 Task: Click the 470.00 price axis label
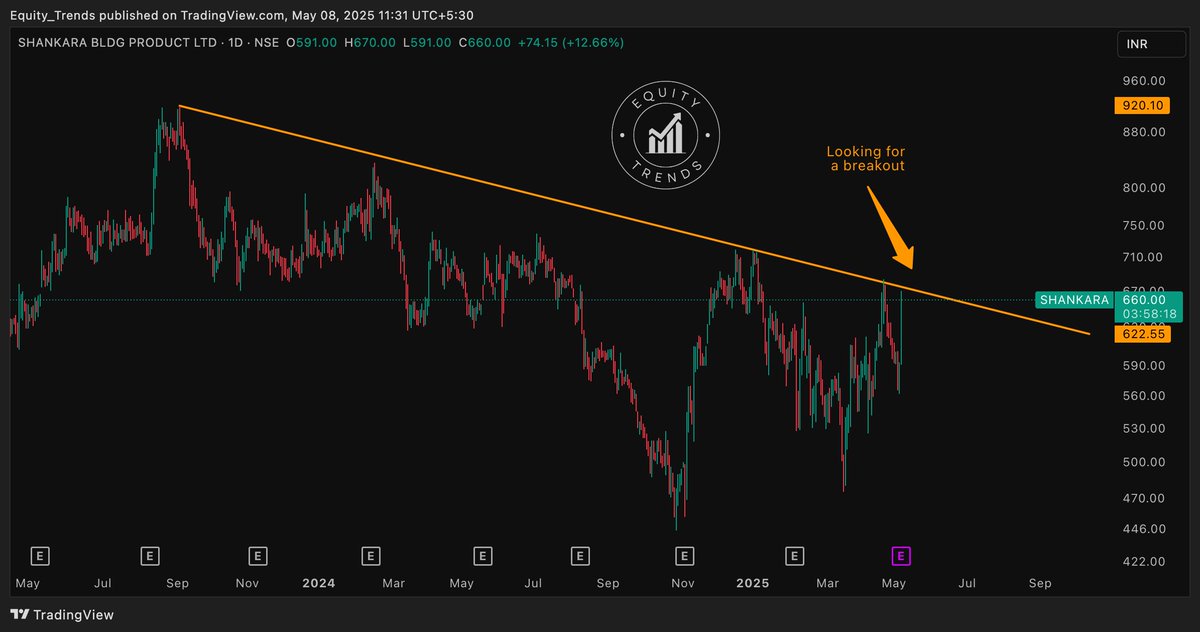click(1144, 497)
